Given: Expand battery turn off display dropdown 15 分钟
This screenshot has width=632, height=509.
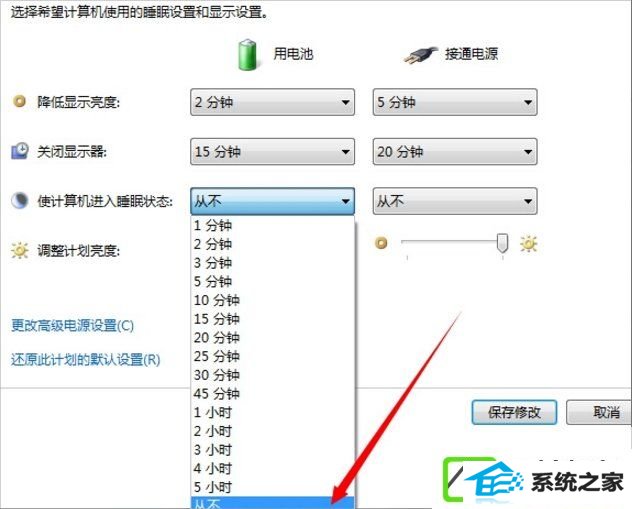Looking at the screenshot, I should 272,152.
